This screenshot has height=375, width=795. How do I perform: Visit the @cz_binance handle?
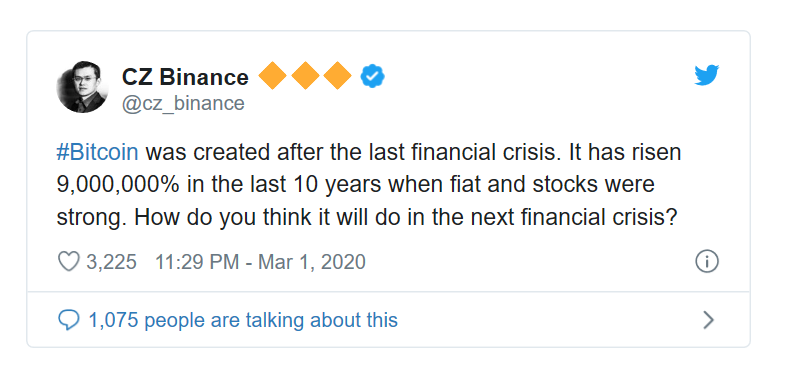[x=183, y=103]
